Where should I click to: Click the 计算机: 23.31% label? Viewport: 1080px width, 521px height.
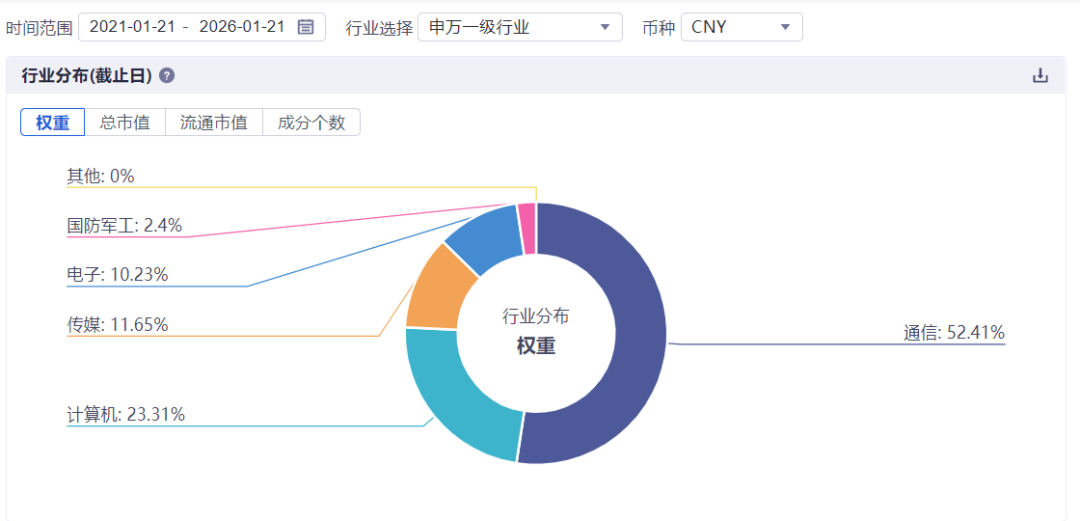tap(126, 414)
